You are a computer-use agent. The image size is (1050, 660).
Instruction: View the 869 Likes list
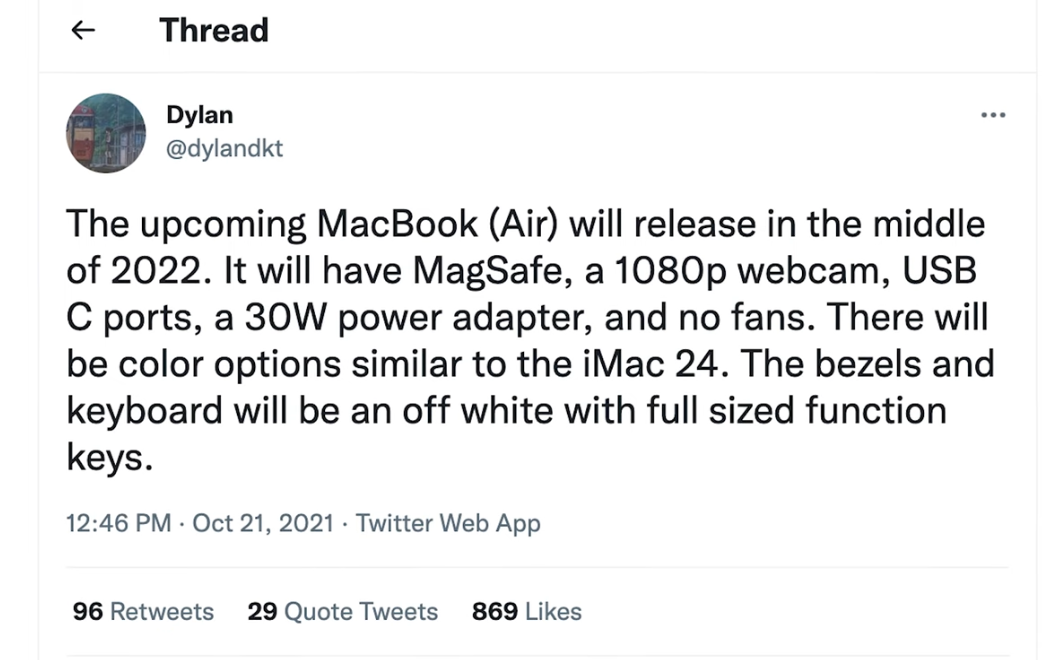526,611
